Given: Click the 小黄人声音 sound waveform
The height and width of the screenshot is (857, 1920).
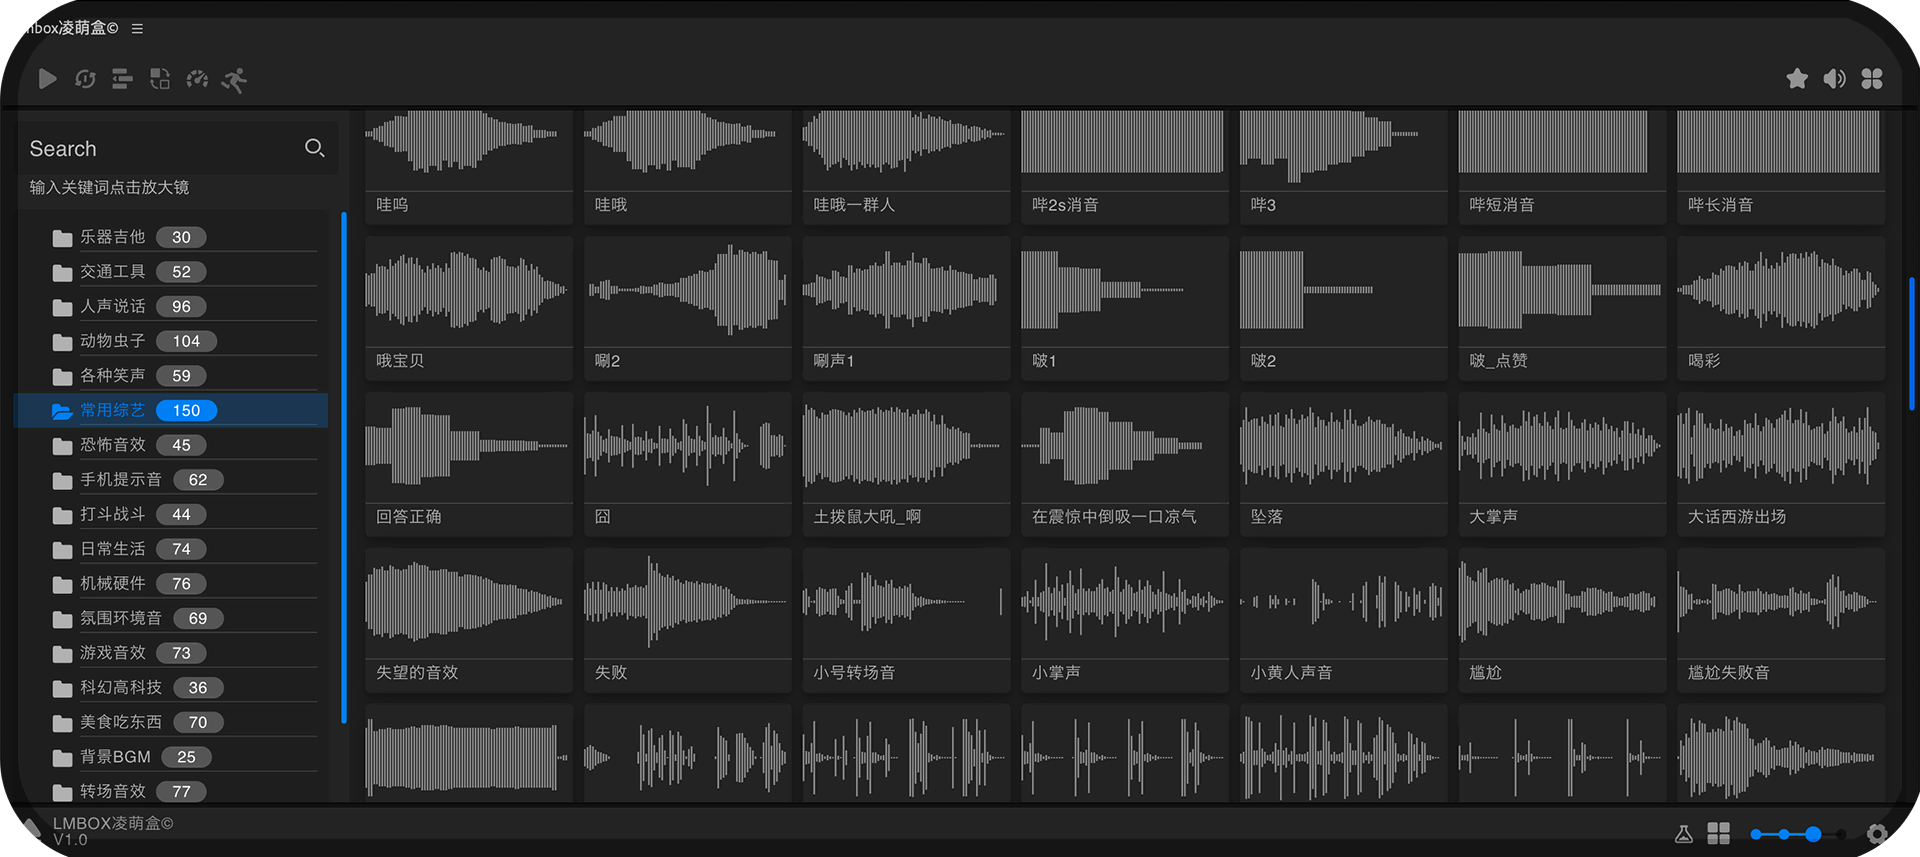Looking at the screenshot, I should click(1343, 603).
